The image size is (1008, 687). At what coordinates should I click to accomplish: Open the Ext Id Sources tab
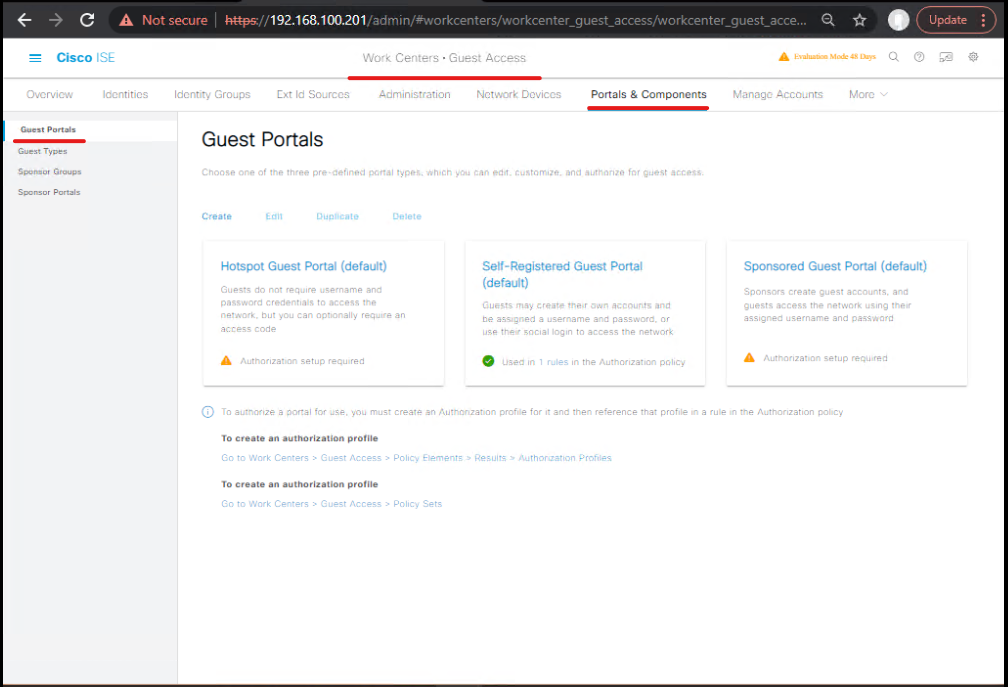click(x=313, y=94)
